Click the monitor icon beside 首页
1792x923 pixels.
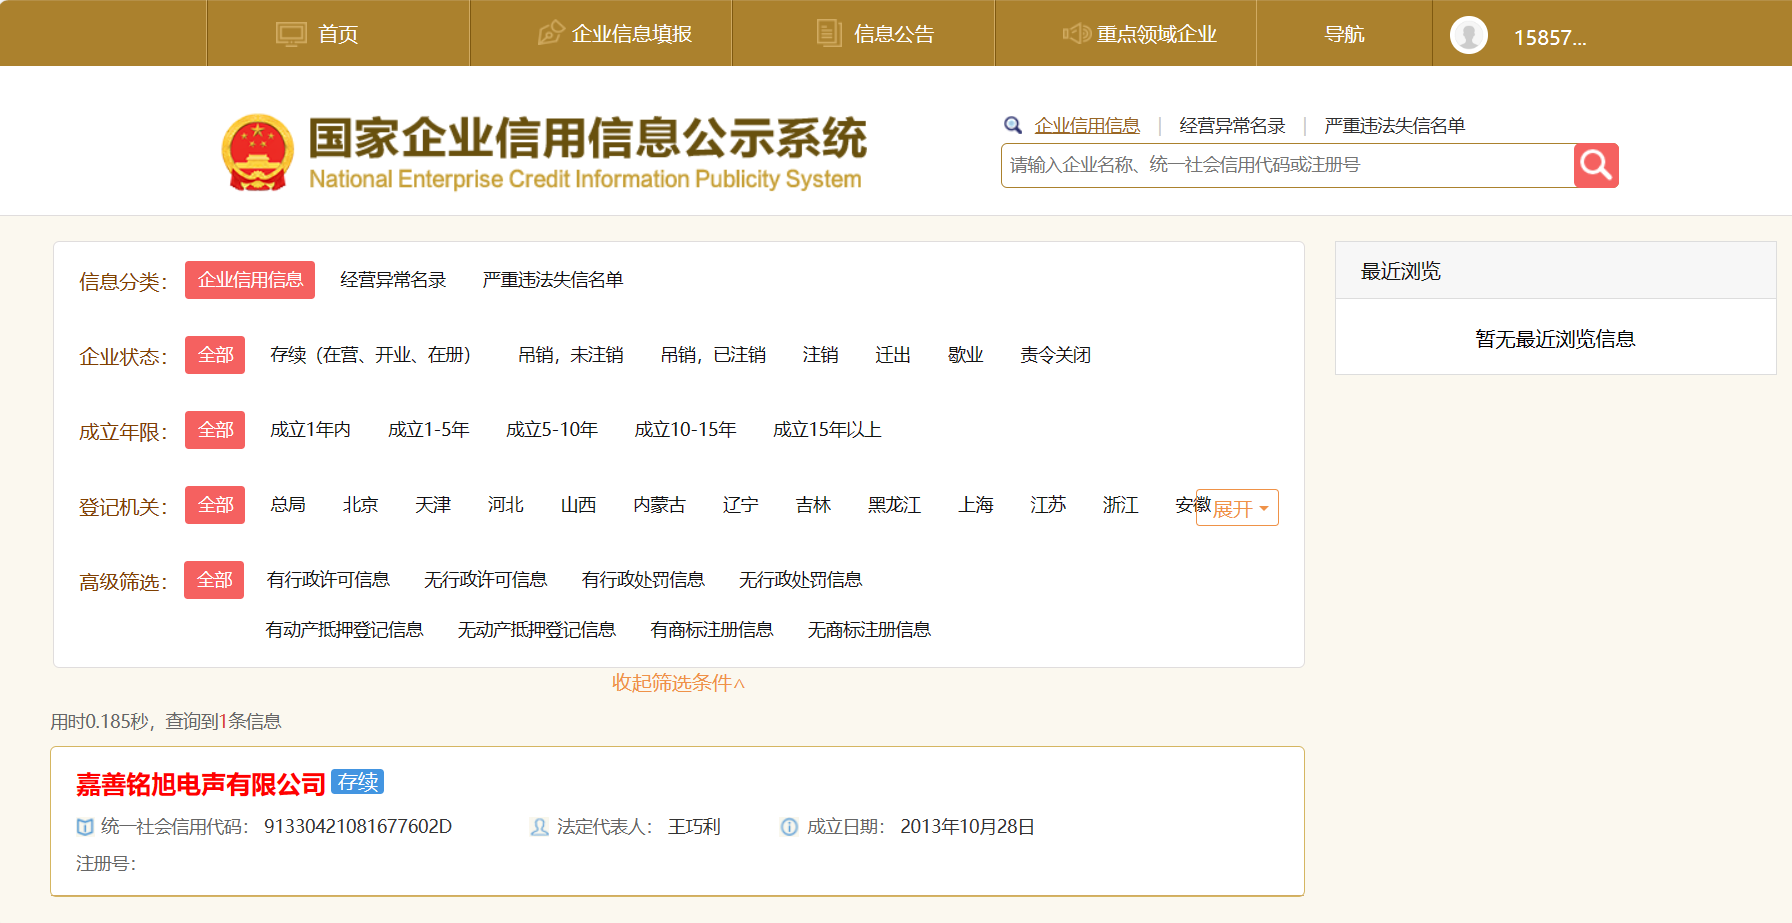pyautogui.click(x=291, y=34)
